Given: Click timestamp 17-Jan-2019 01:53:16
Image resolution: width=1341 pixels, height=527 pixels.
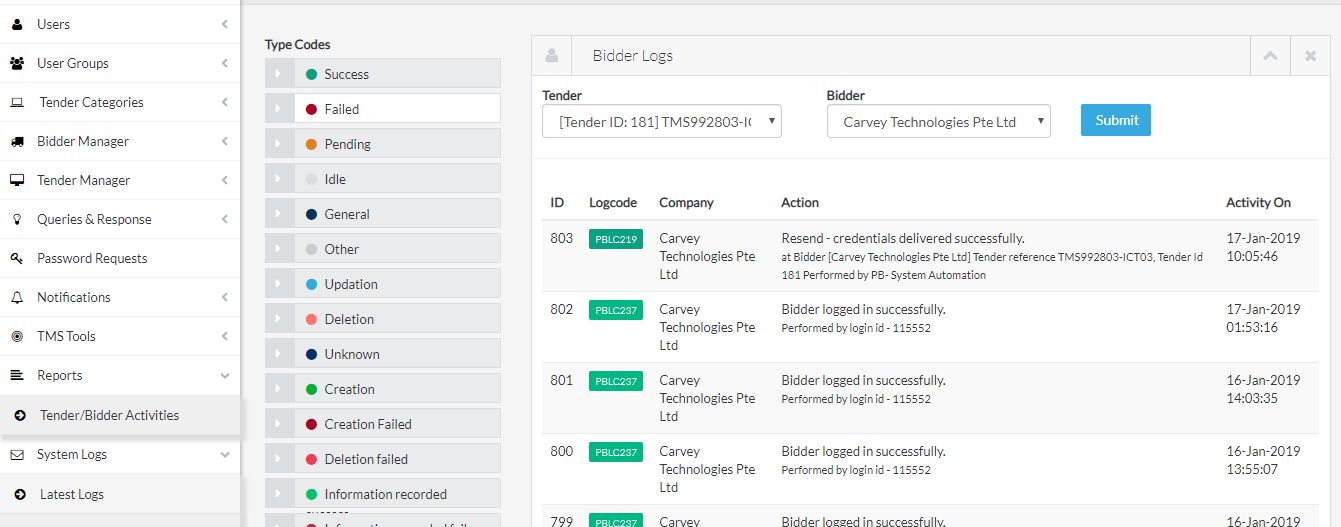Looking at the screenshot, I should (x=1263, y=318).
